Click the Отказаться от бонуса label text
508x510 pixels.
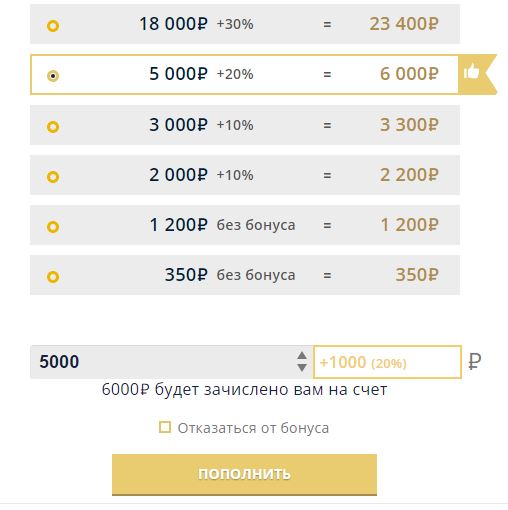pyautogui.click(x=253, y=428)
